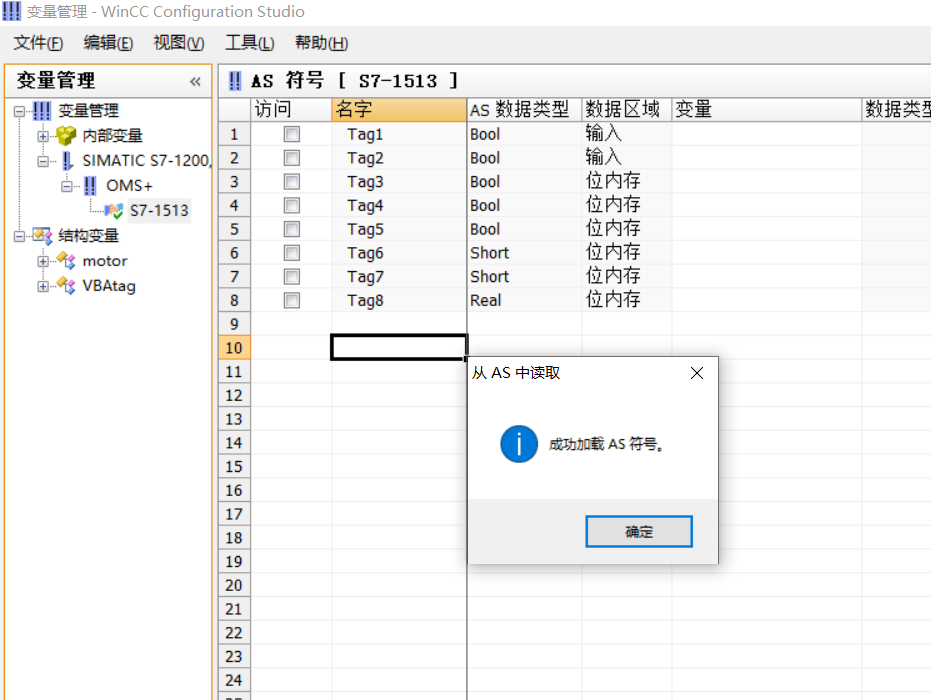This screenshot has height=700, width=931.
Task: Click the 内部变量 yellow cubes icon
Action: 66,135
